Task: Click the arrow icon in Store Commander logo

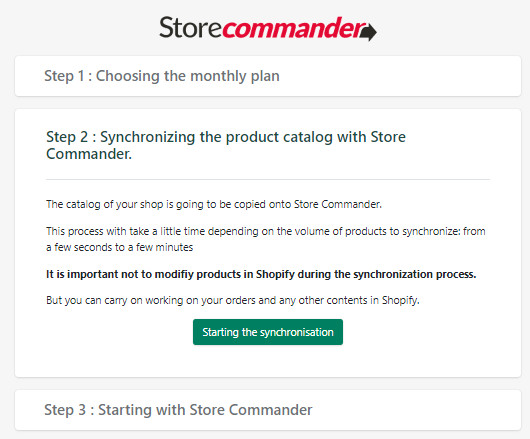Action: click(x=368, y=32)
